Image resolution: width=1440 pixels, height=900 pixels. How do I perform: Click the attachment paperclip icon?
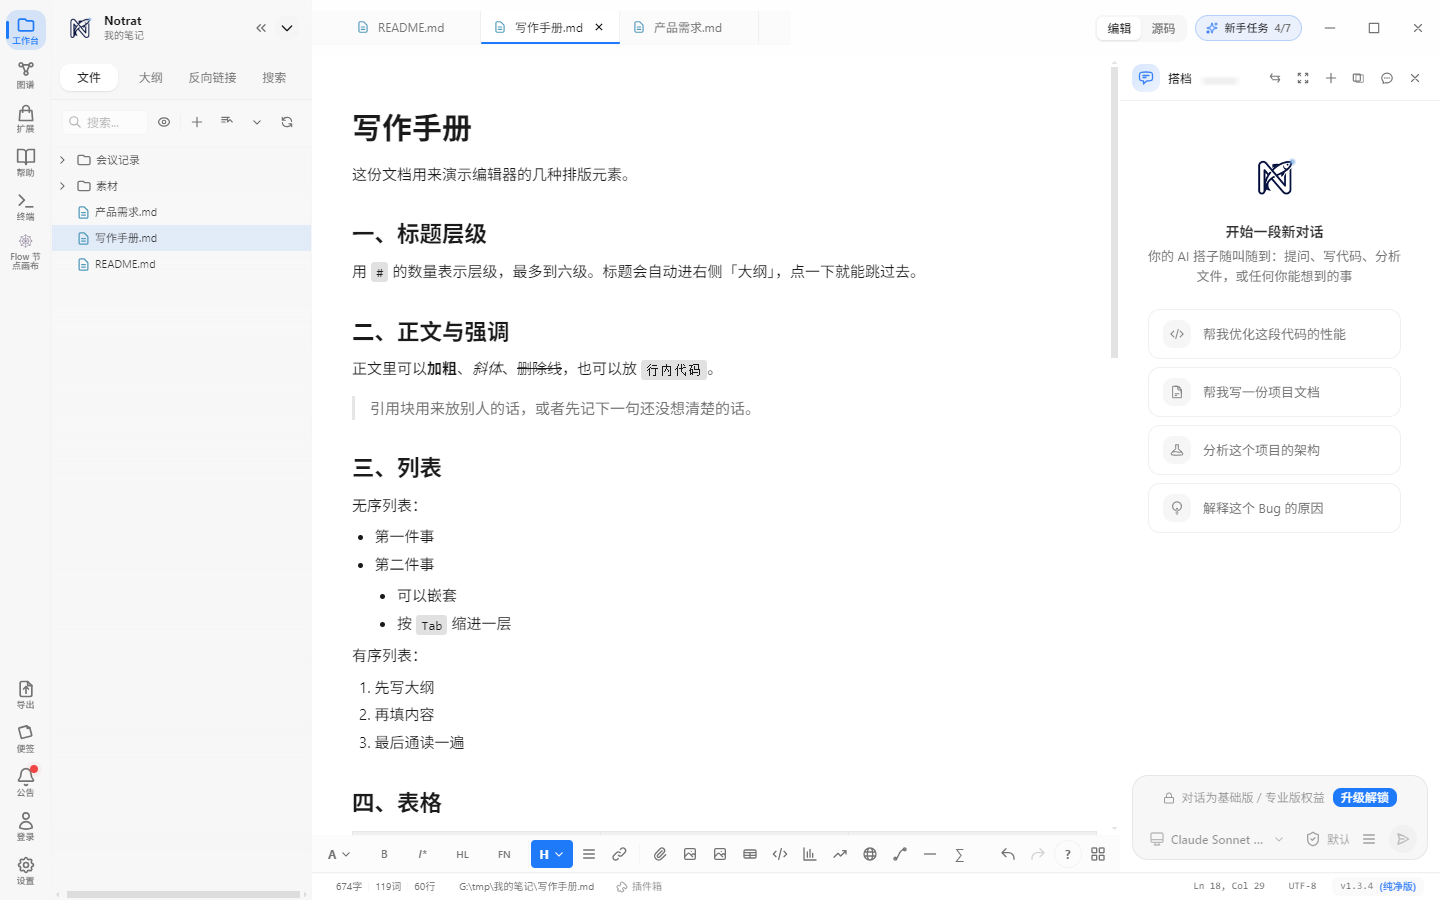660,854
